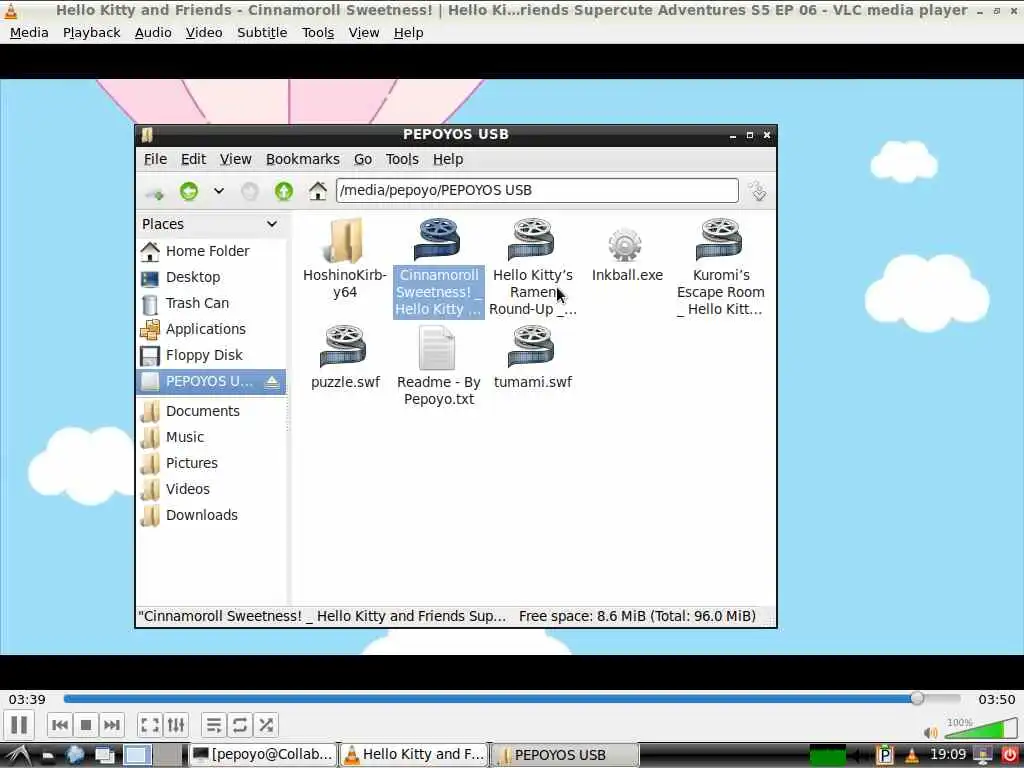This screenshot has height=768, width=1024.
Task: Expand the Places side pane dropdown
Action: [x=272, y=224]
